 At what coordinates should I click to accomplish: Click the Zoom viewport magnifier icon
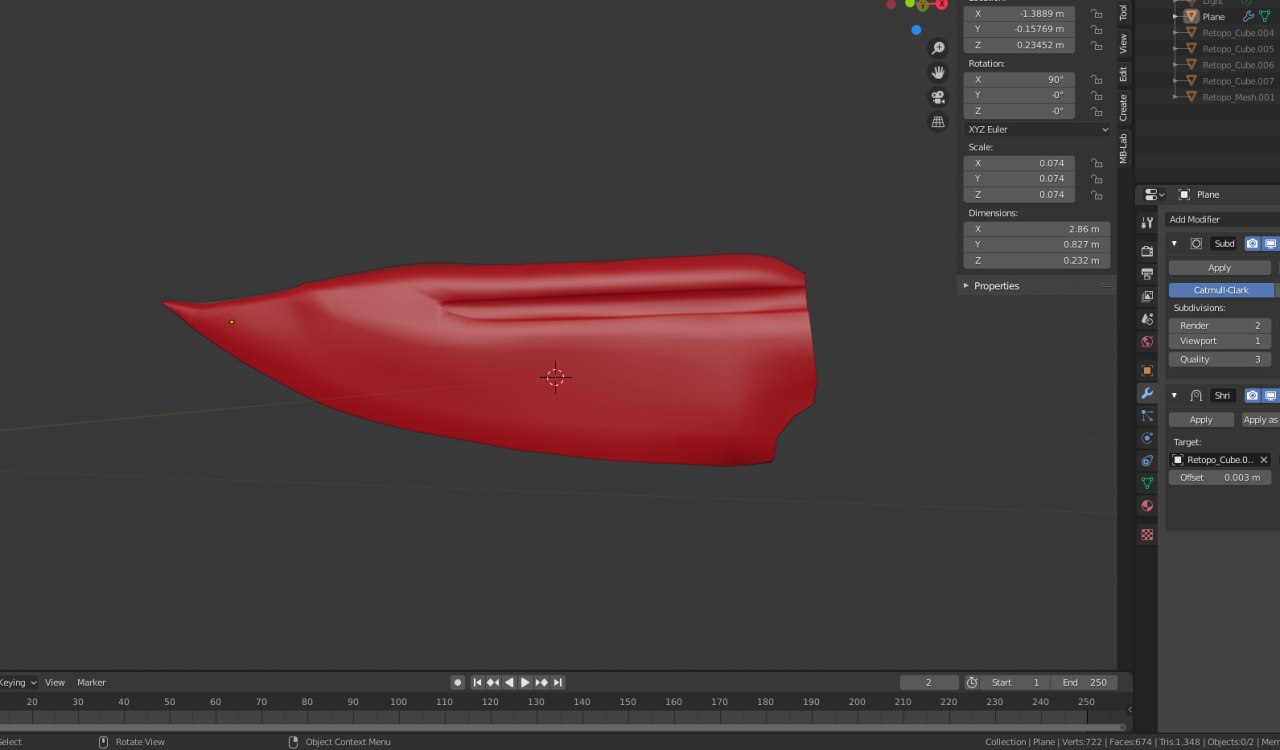coord(938,48)
